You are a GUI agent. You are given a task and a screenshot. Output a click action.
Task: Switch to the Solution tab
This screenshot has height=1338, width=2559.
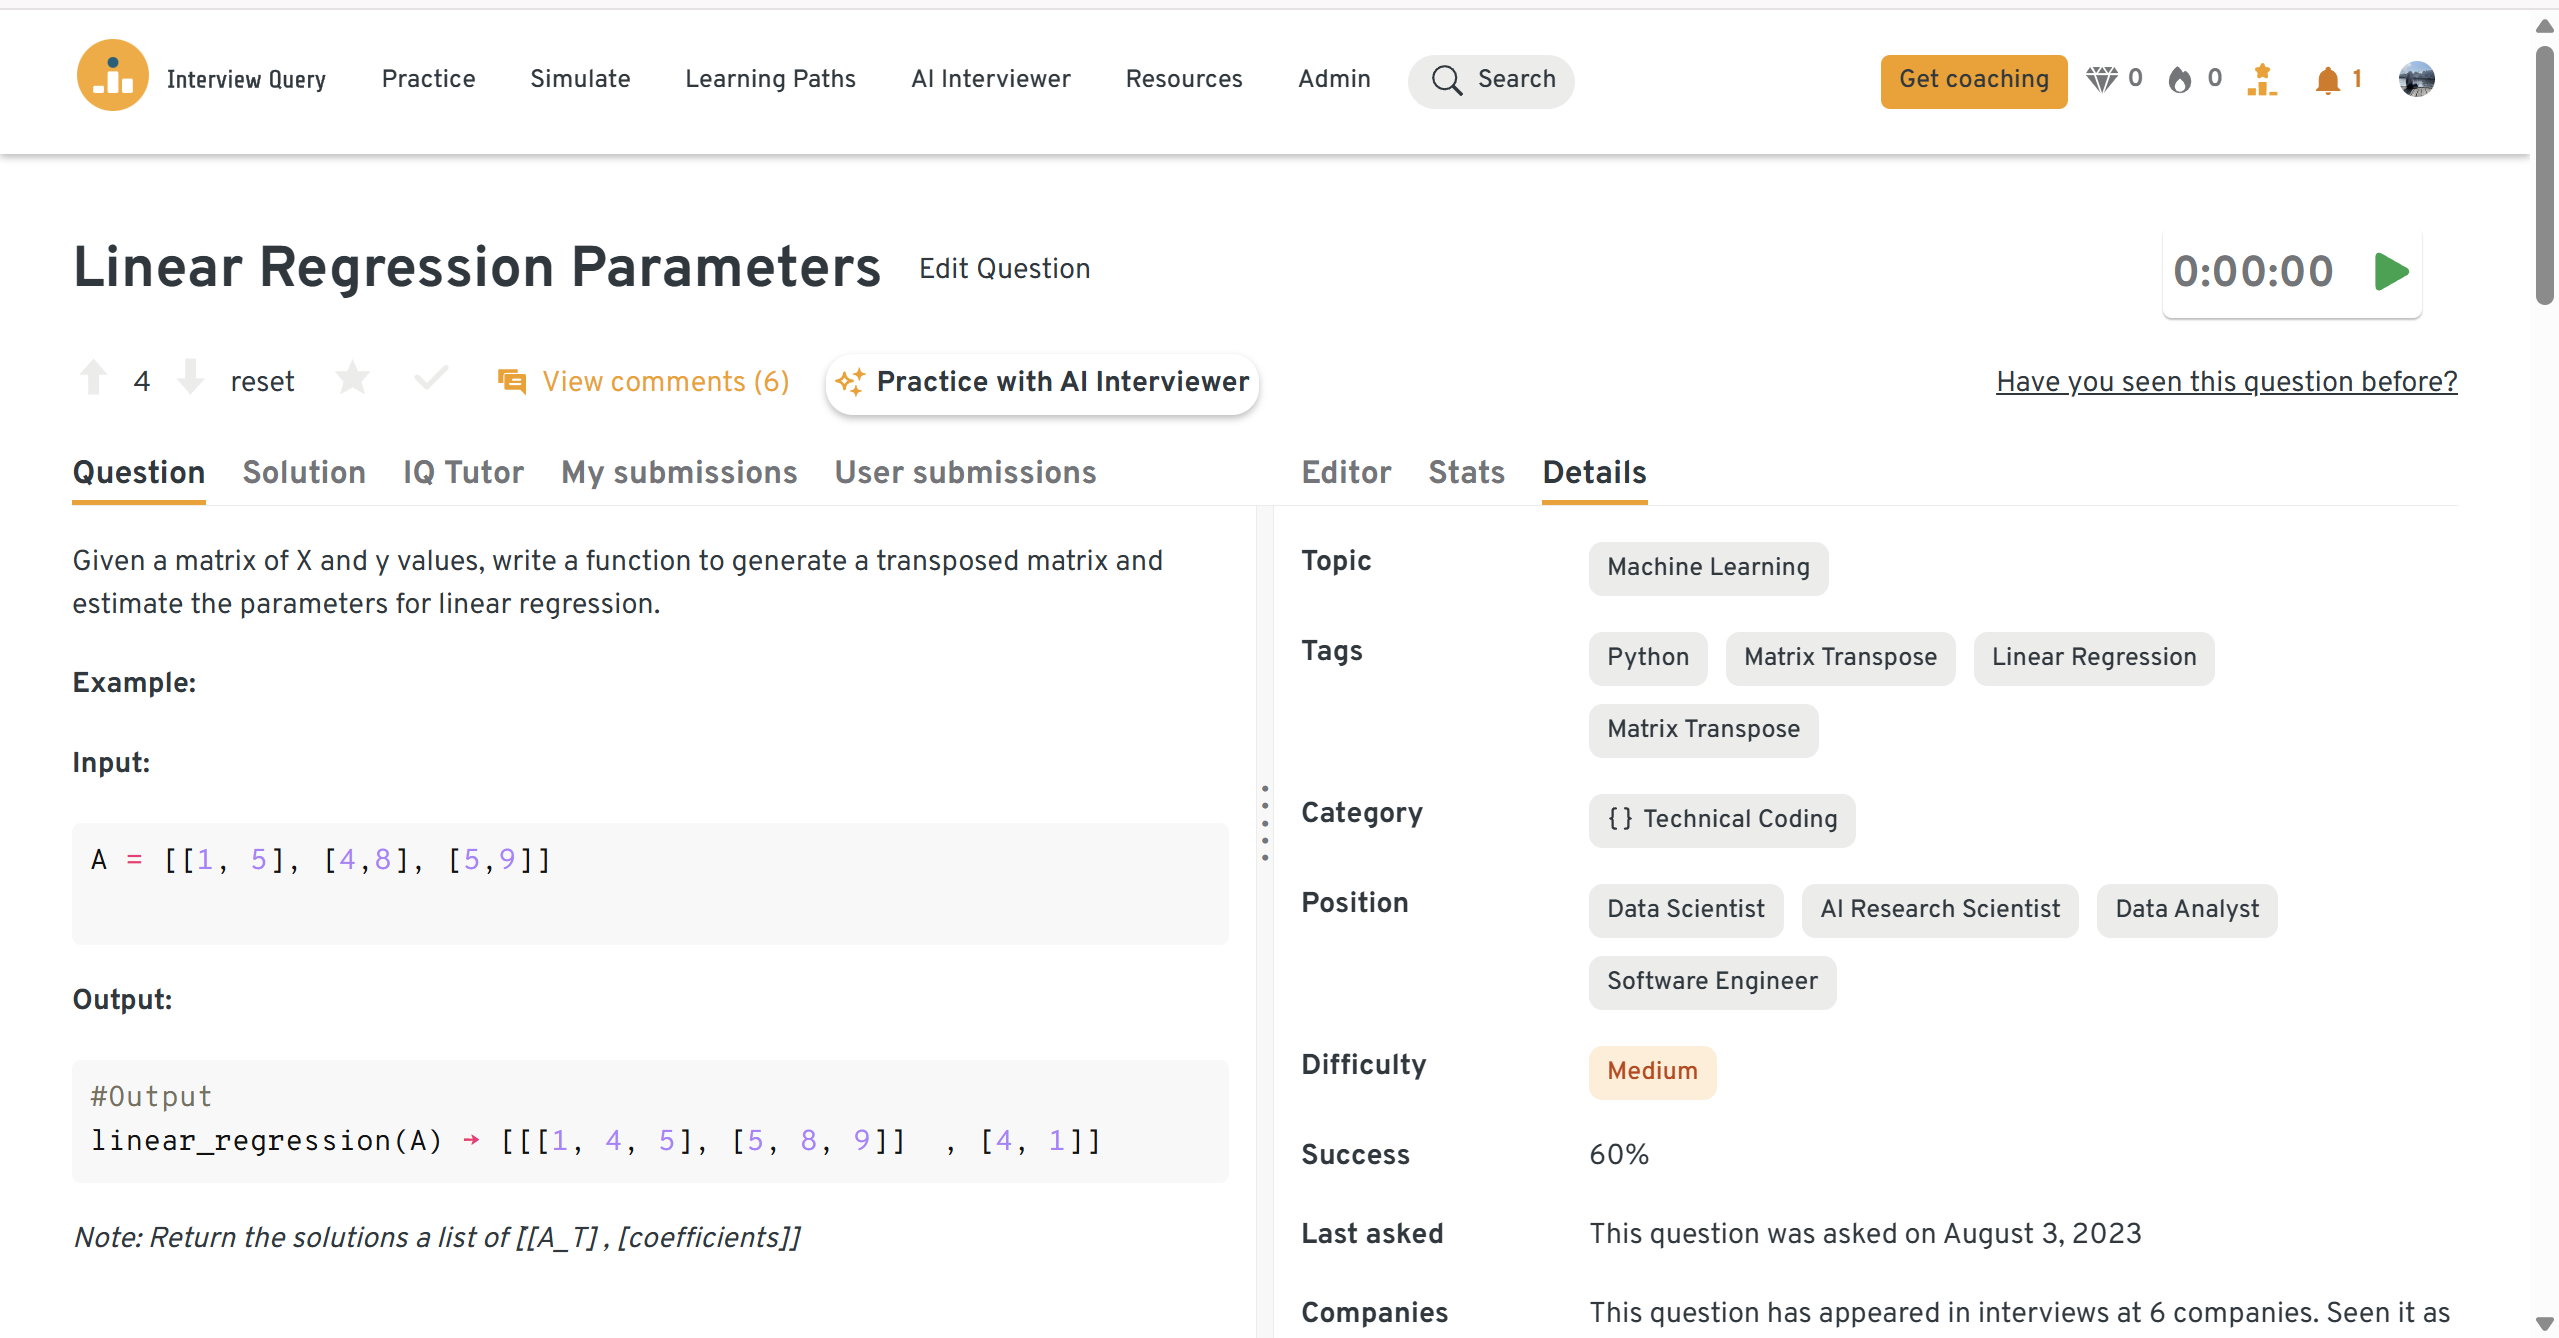pos(304,472)
